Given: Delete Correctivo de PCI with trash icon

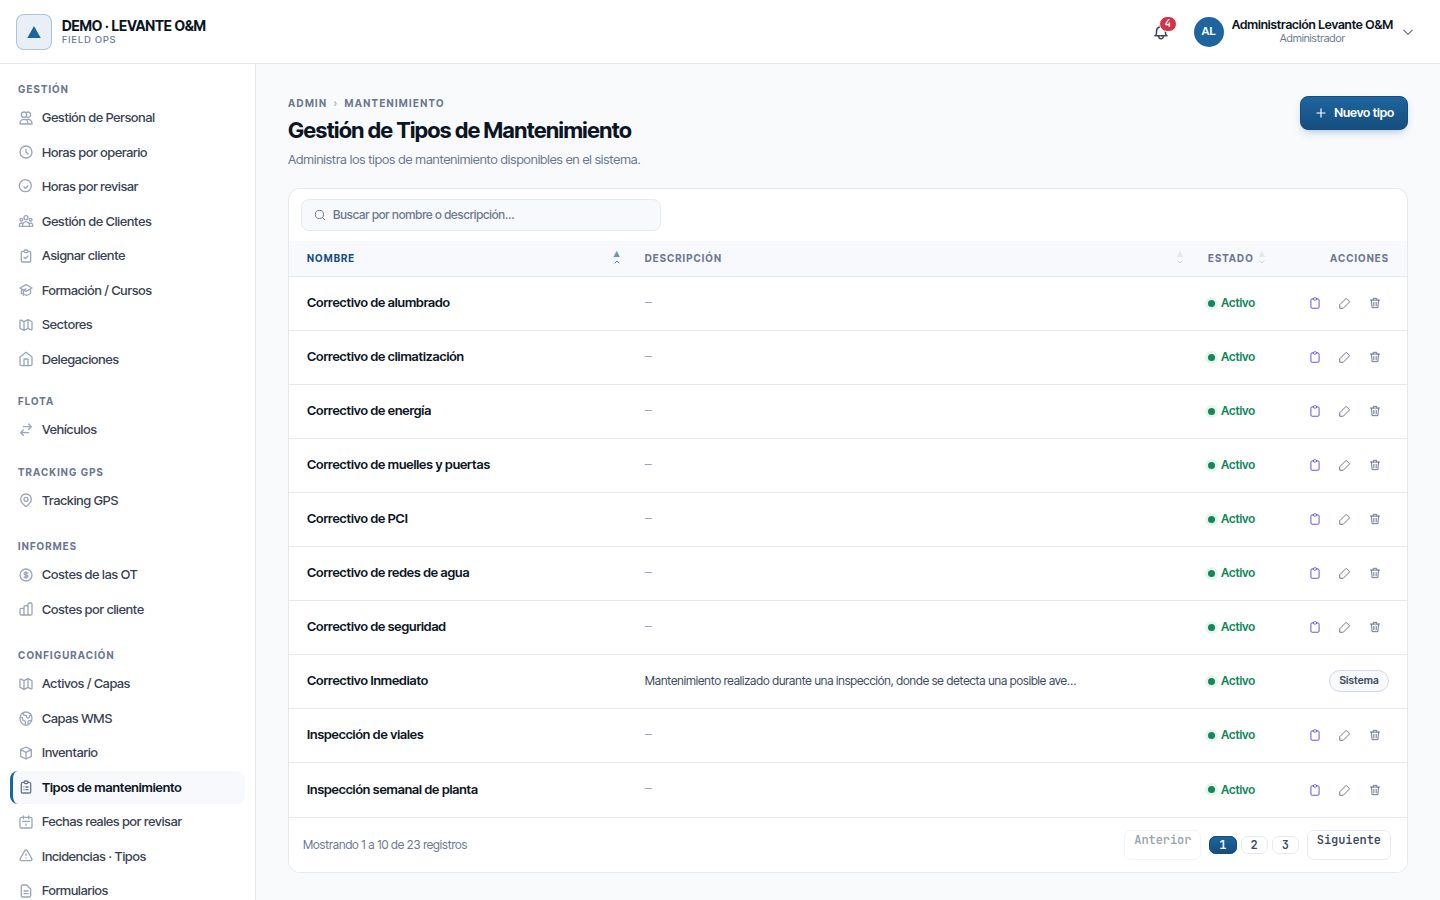Looking at the screenshot, I should pos(1375,519).
